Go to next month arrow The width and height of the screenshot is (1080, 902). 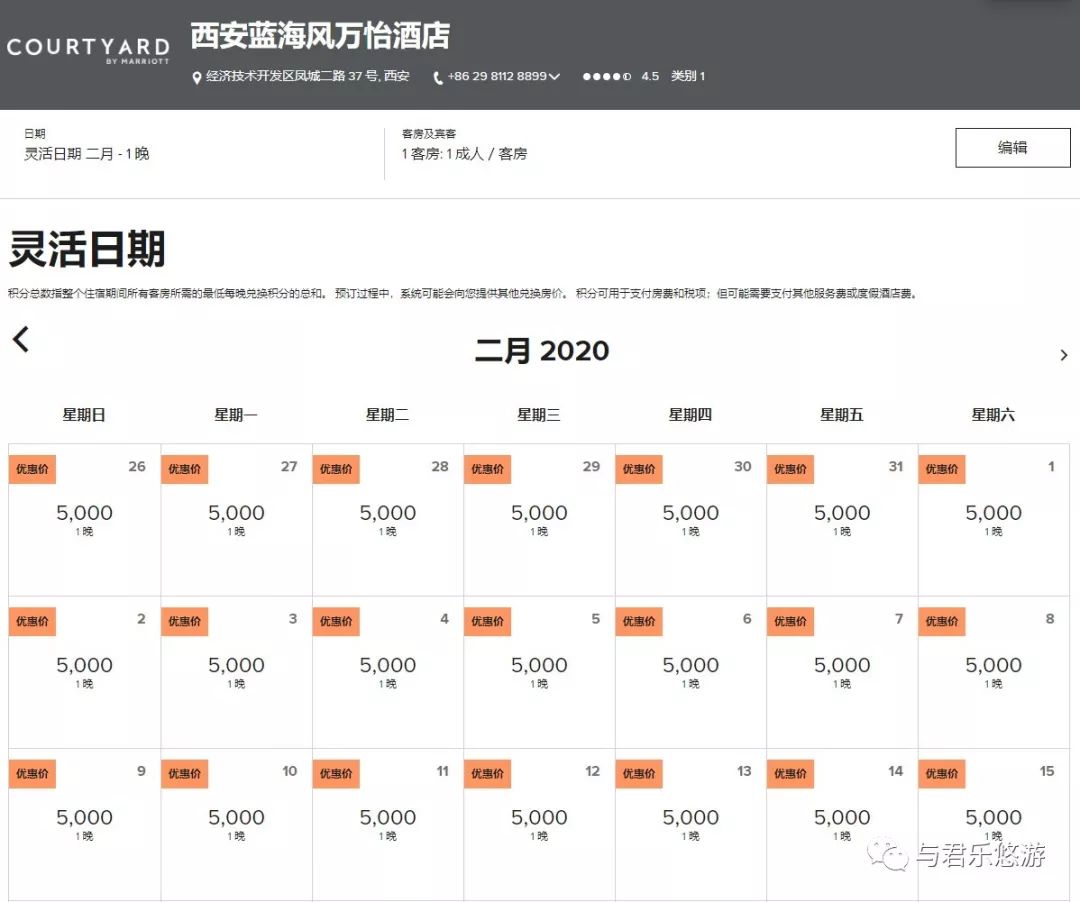(x=1063, y=355)
